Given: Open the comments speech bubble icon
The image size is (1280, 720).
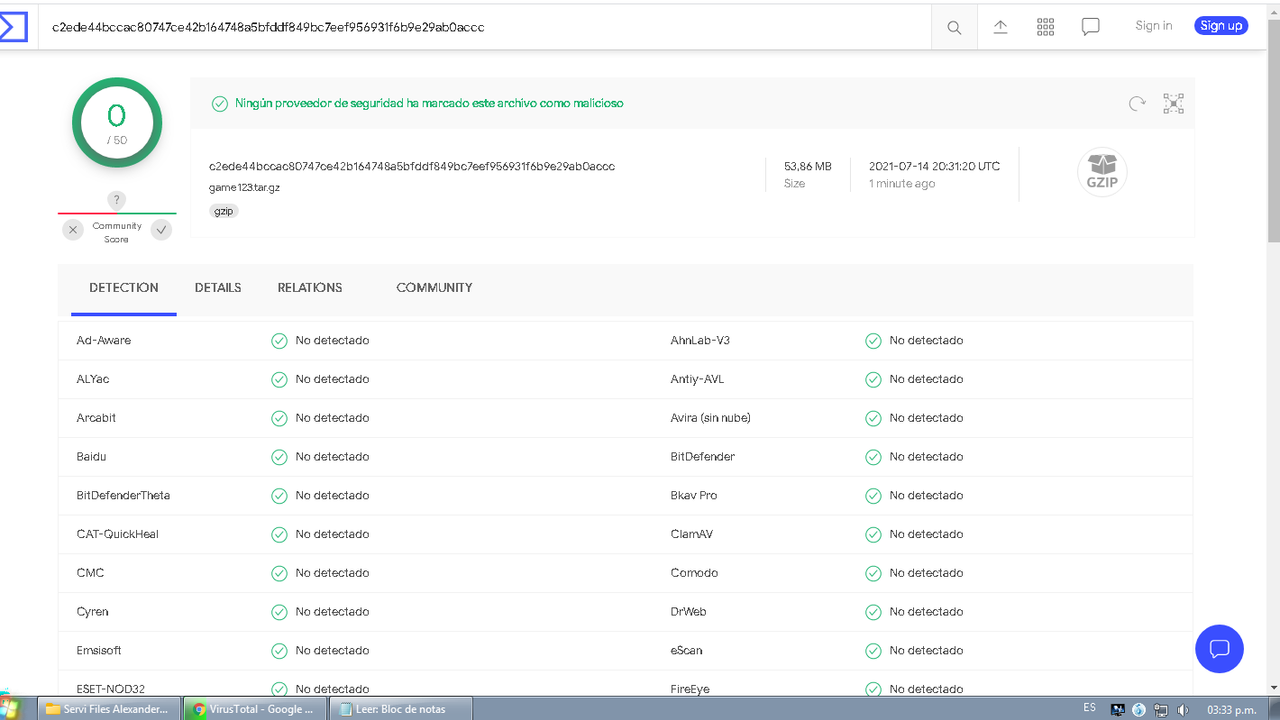Looking at the screenshot, I should point(1091,27).
